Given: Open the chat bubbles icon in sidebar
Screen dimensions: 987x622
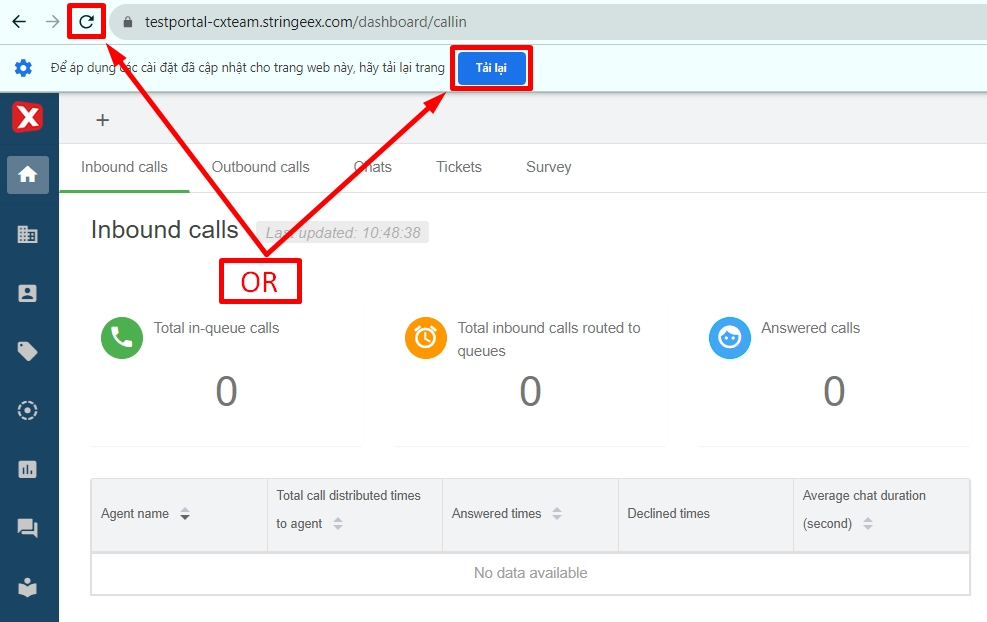Looking at the screenshot, I should coord(28,528).
